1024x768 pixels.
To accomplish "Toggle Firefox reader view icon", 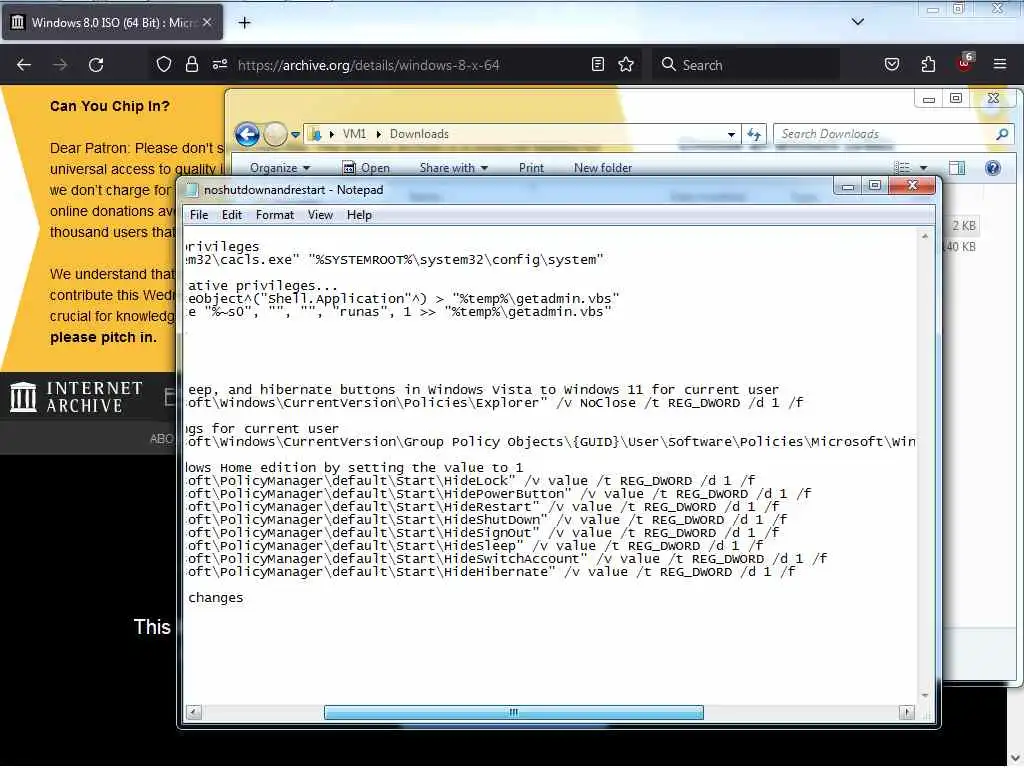I will (598, 64).
